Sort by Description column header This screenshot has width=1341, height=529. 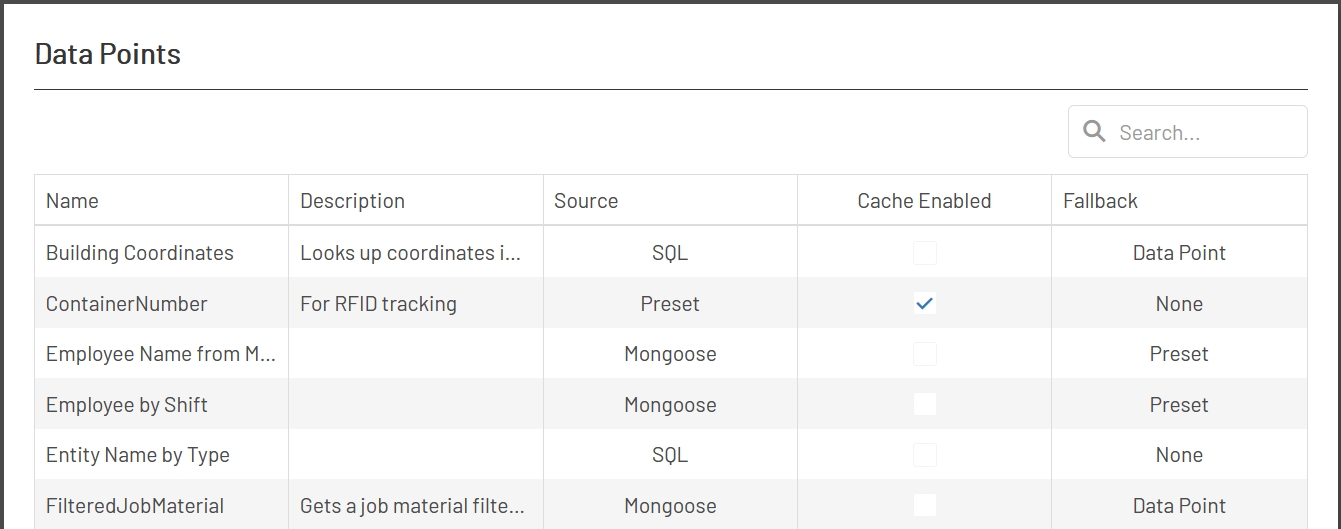point(352,201)
